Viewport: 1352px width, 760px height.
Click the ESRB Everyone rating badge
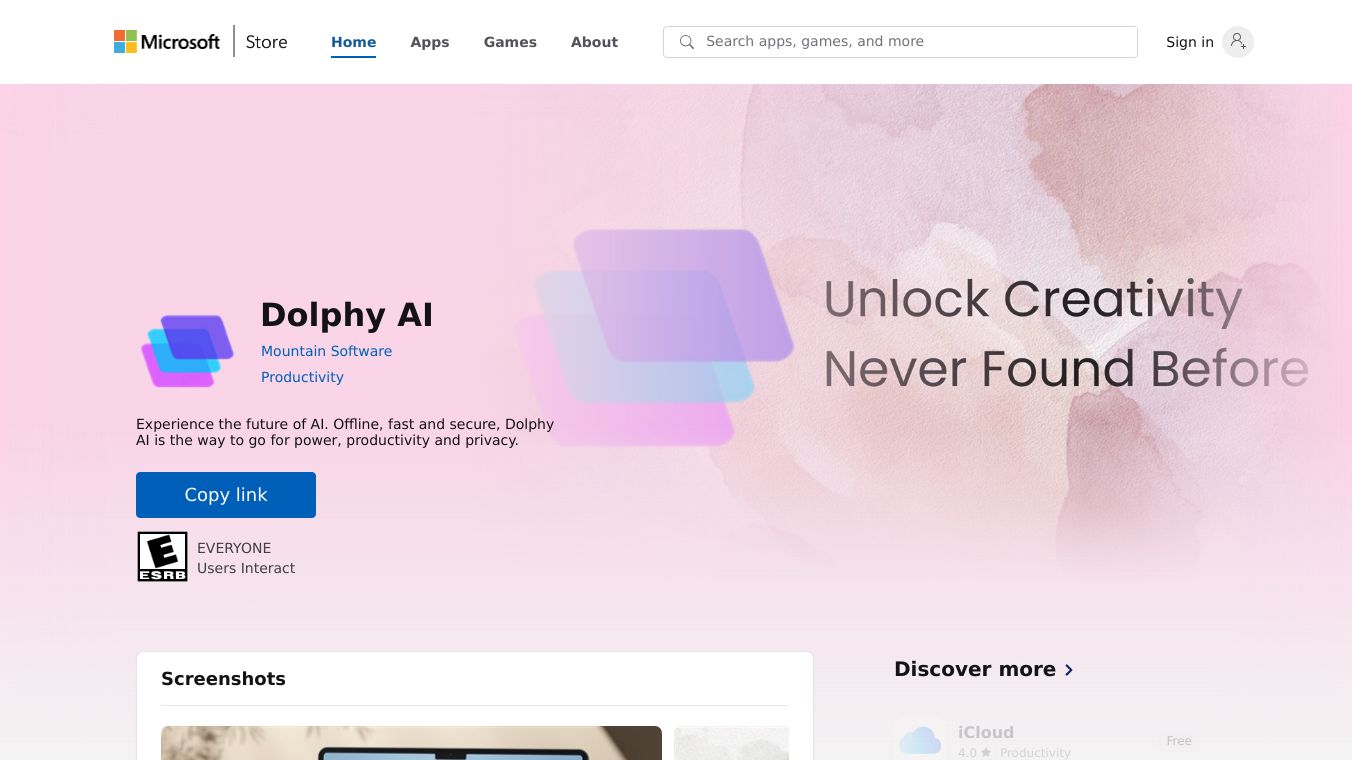pyautogui.click(x=162, y=557)
